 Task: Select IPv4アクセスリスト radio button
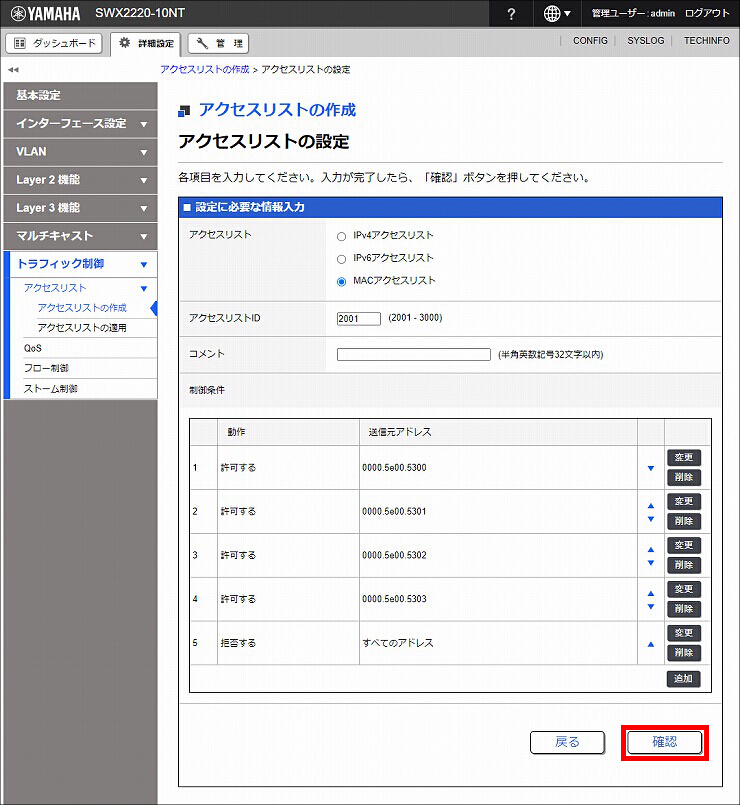(341, 237)
